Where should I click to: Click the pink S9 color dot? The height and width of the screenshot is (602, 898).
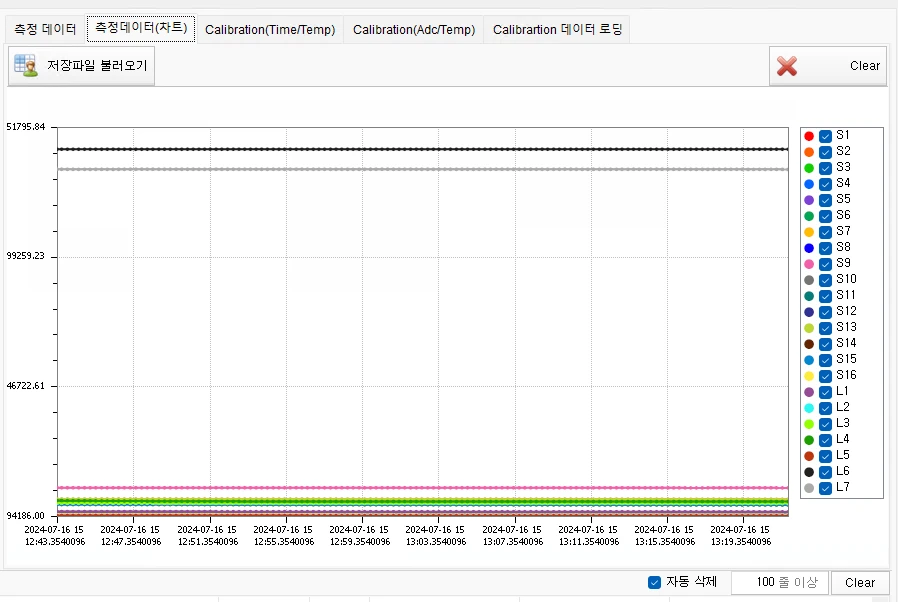tap(809, 265)
